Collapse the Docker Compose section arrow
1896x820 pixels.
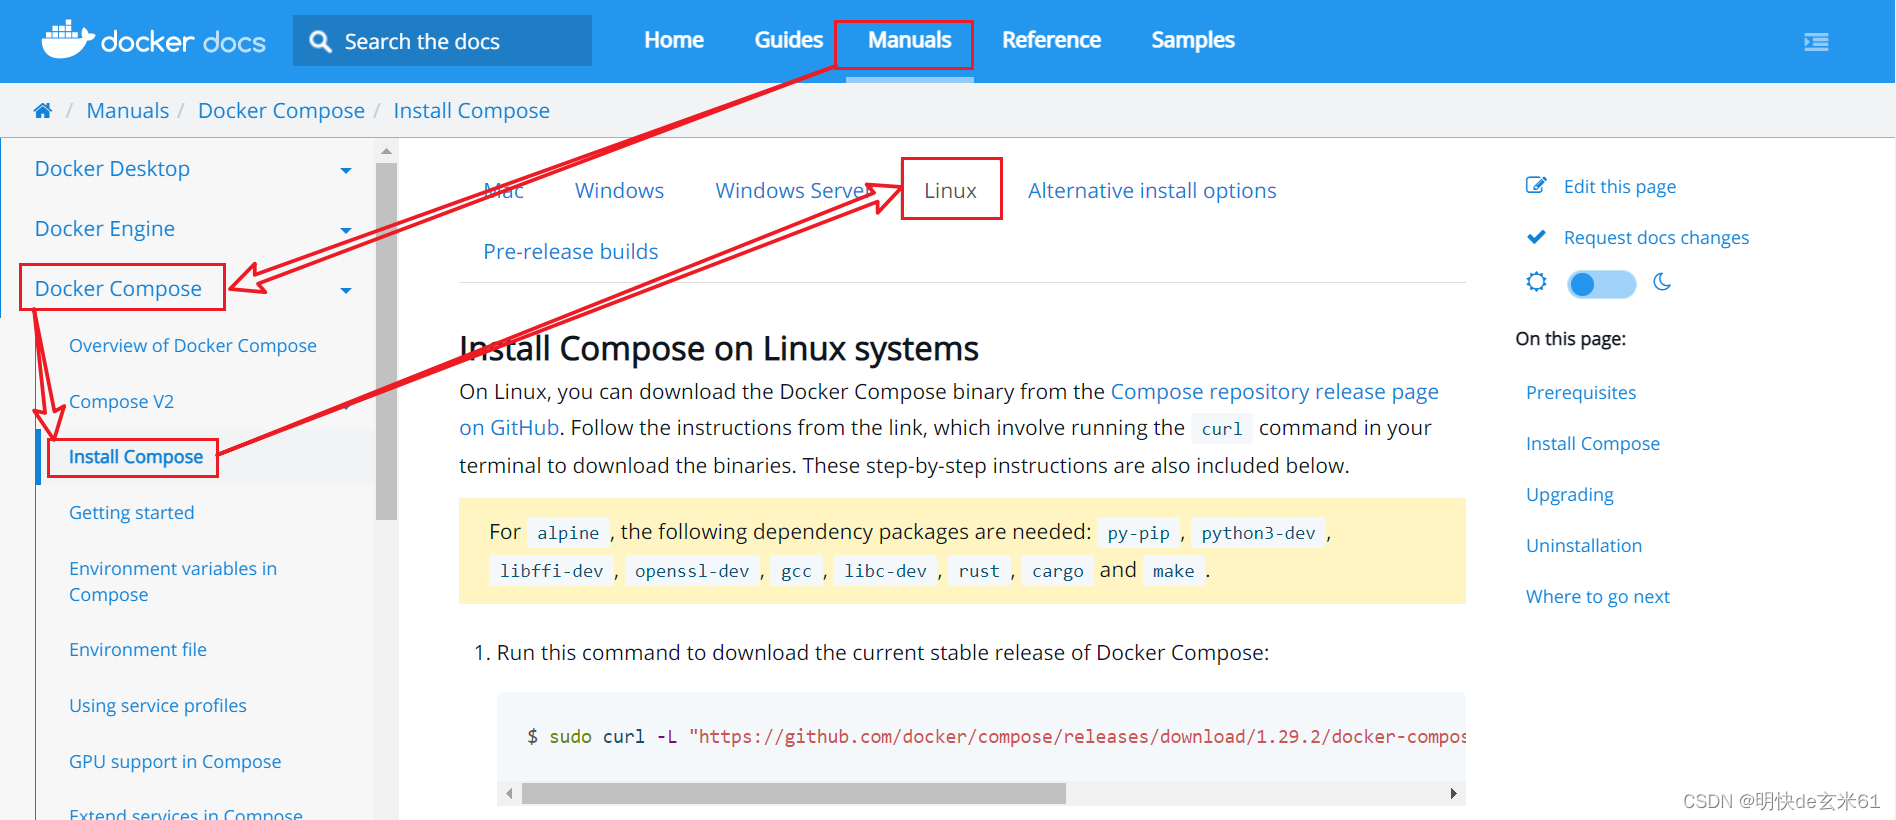pyautogui.click(x=346, y=291)
